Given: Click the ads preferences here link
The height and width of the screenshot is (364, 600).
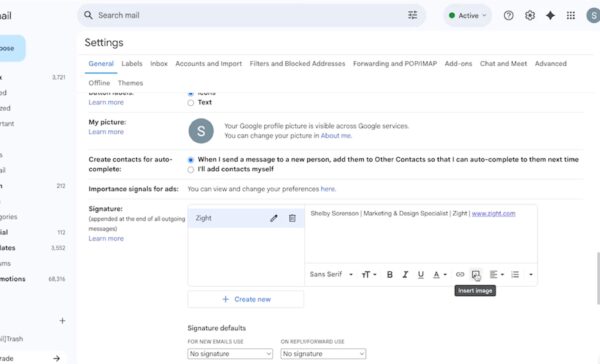Looking at the screenshot, I should point(328,189).
